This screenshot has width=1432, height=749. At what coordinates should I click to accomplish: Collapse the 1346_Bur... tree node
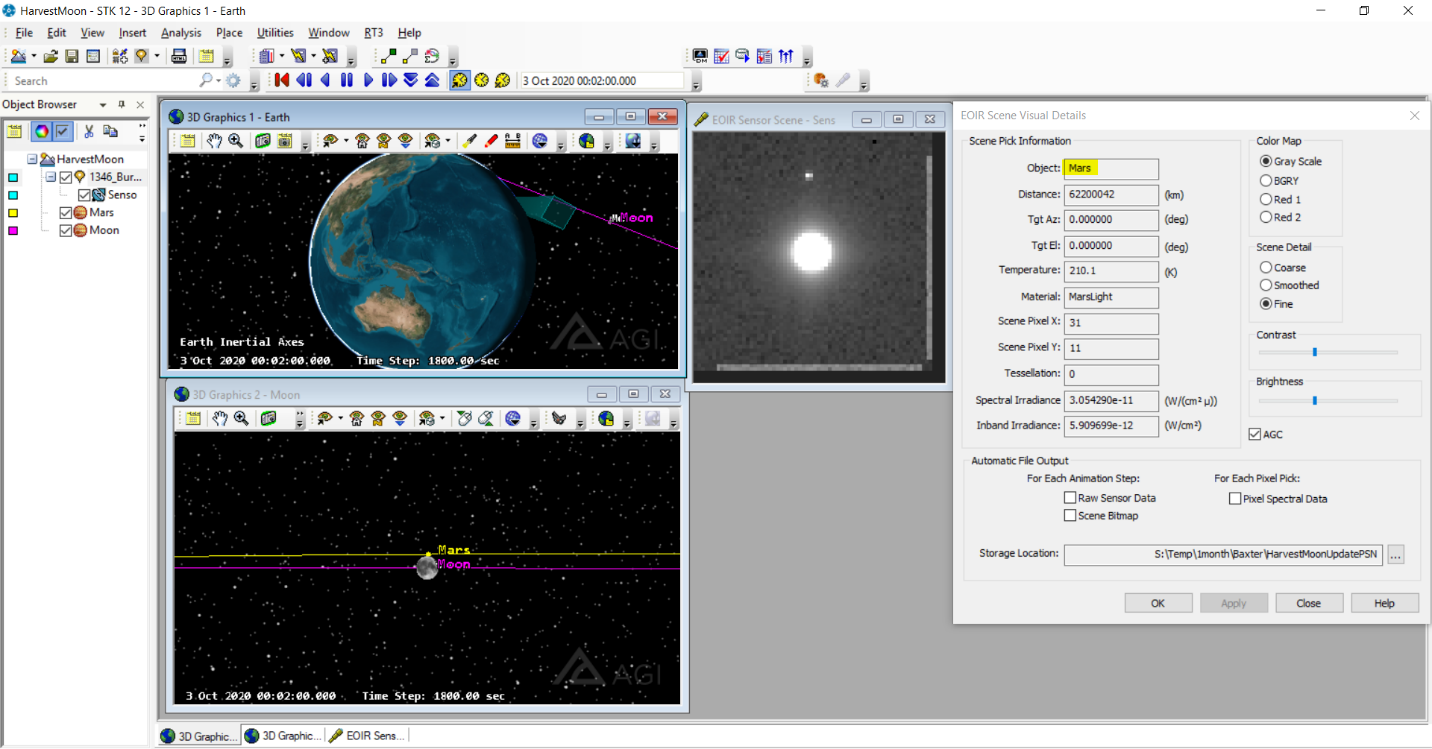tap(50, 177)
